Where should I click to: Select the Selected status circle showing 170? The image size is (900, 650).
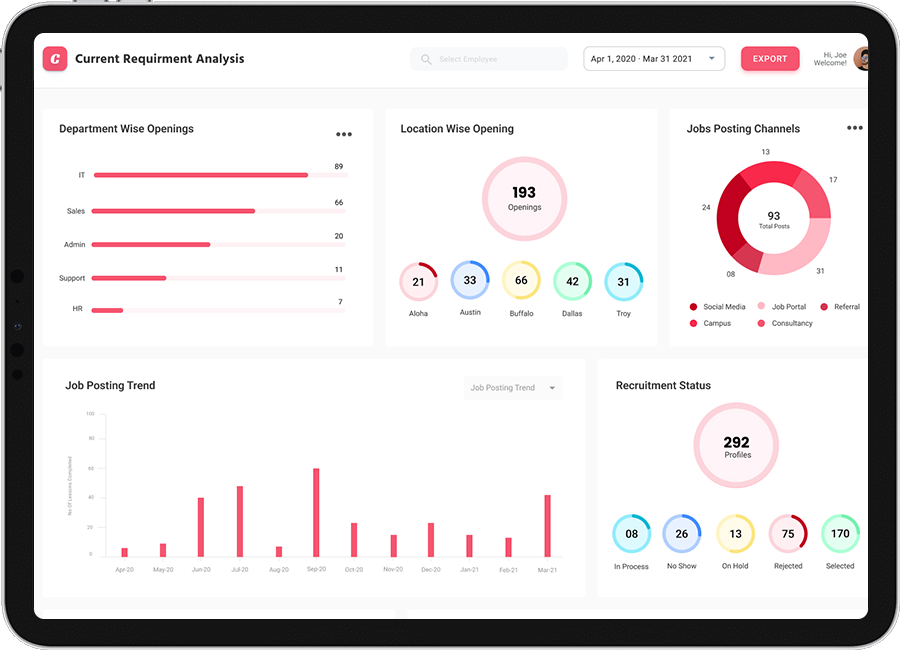click(x=840, y=533)
